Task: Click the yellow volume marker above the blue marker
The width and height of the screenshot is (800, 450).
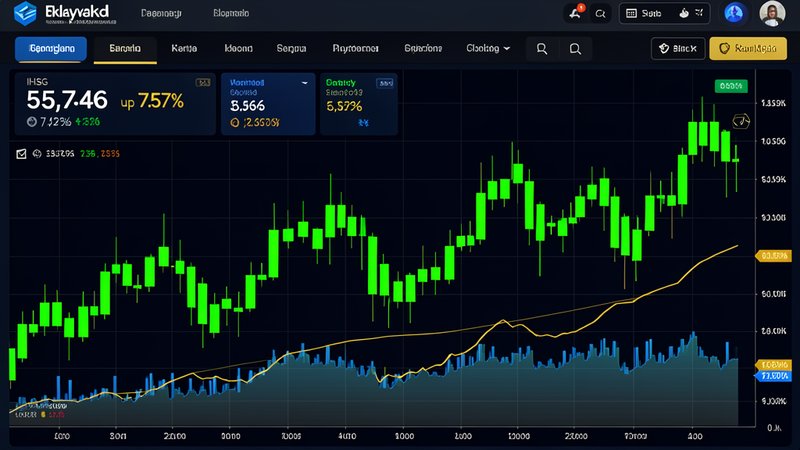Action: click(773, 365)
